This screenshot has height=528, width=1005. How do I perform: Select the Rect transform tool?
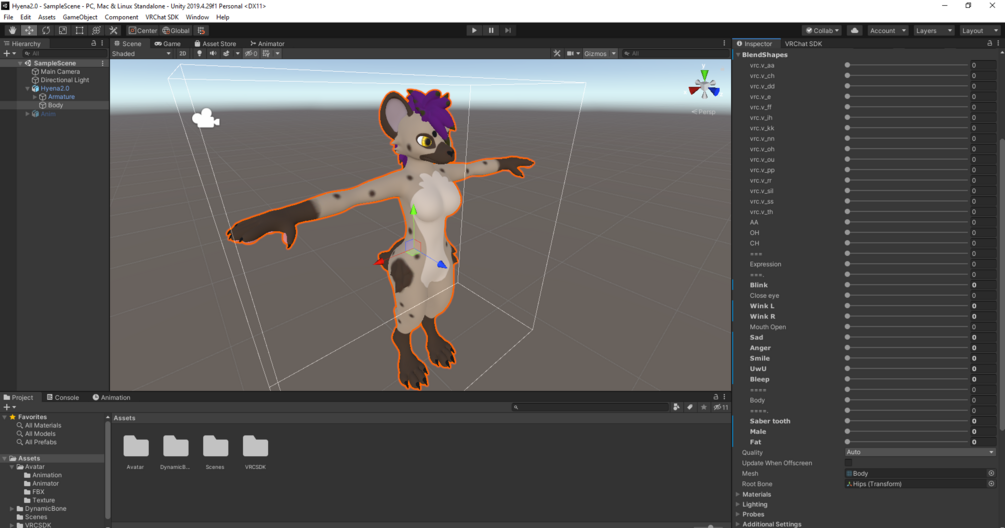tap(79, 30)
